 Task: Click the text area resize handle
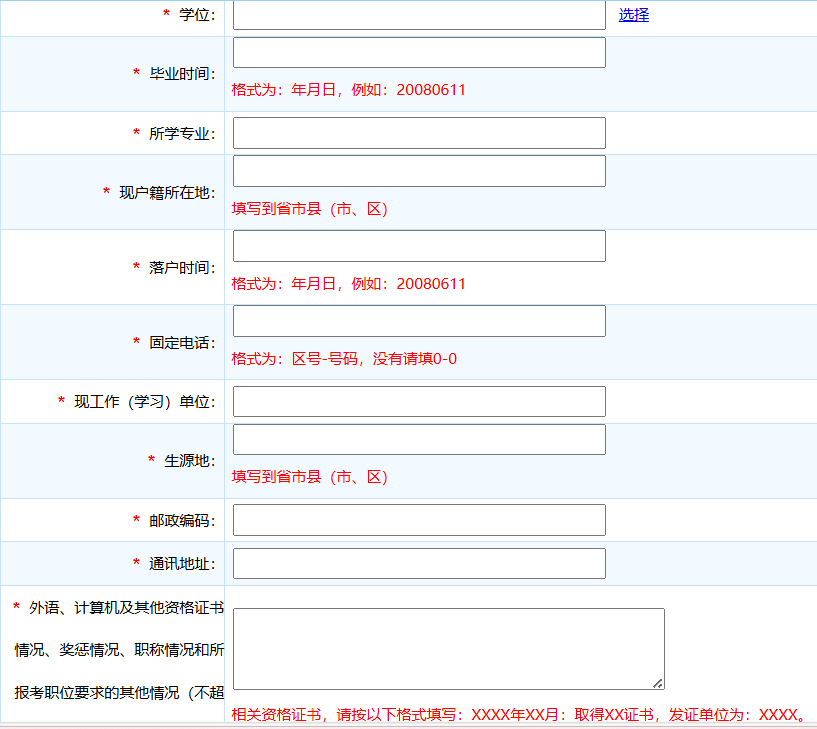tap(658, 683)
